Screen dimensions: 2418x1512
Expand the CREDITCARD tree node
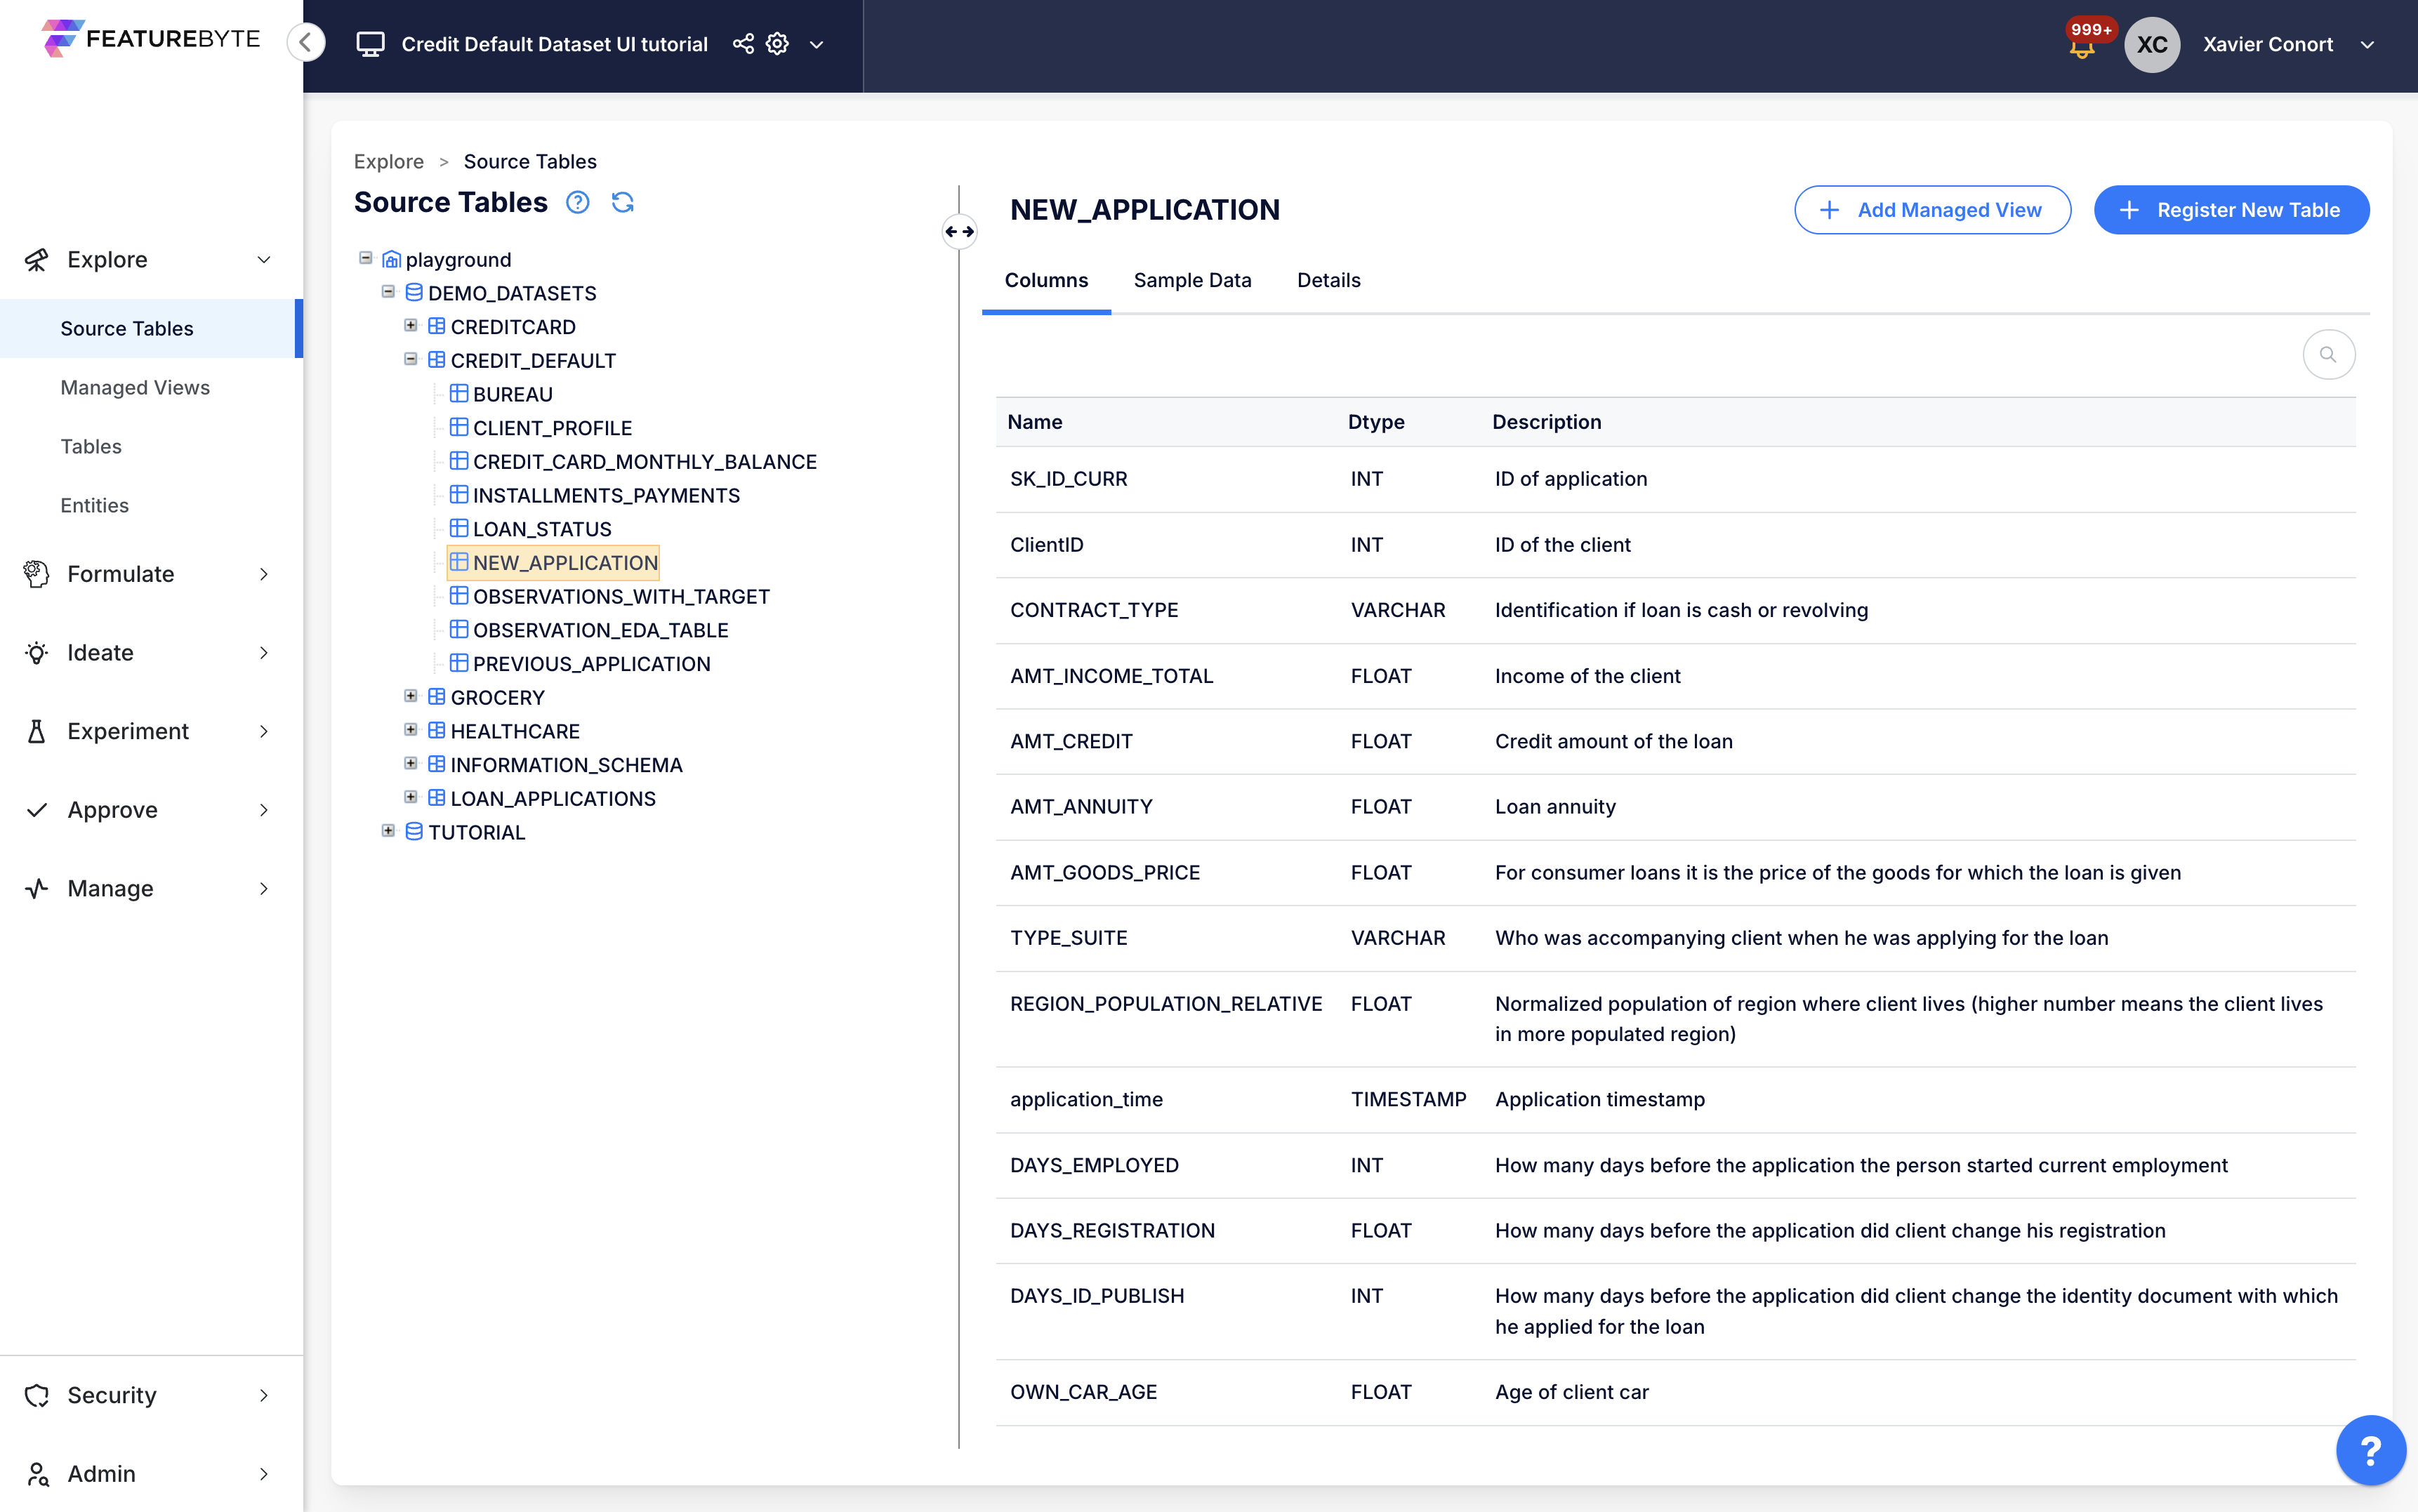point(410,326)
